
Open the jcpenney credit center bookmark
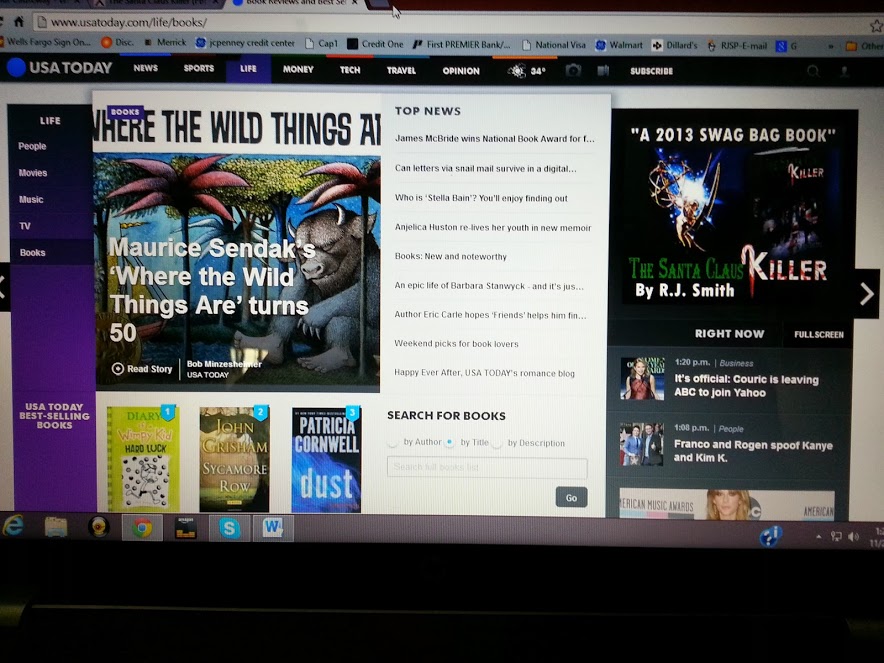point(245,43)
